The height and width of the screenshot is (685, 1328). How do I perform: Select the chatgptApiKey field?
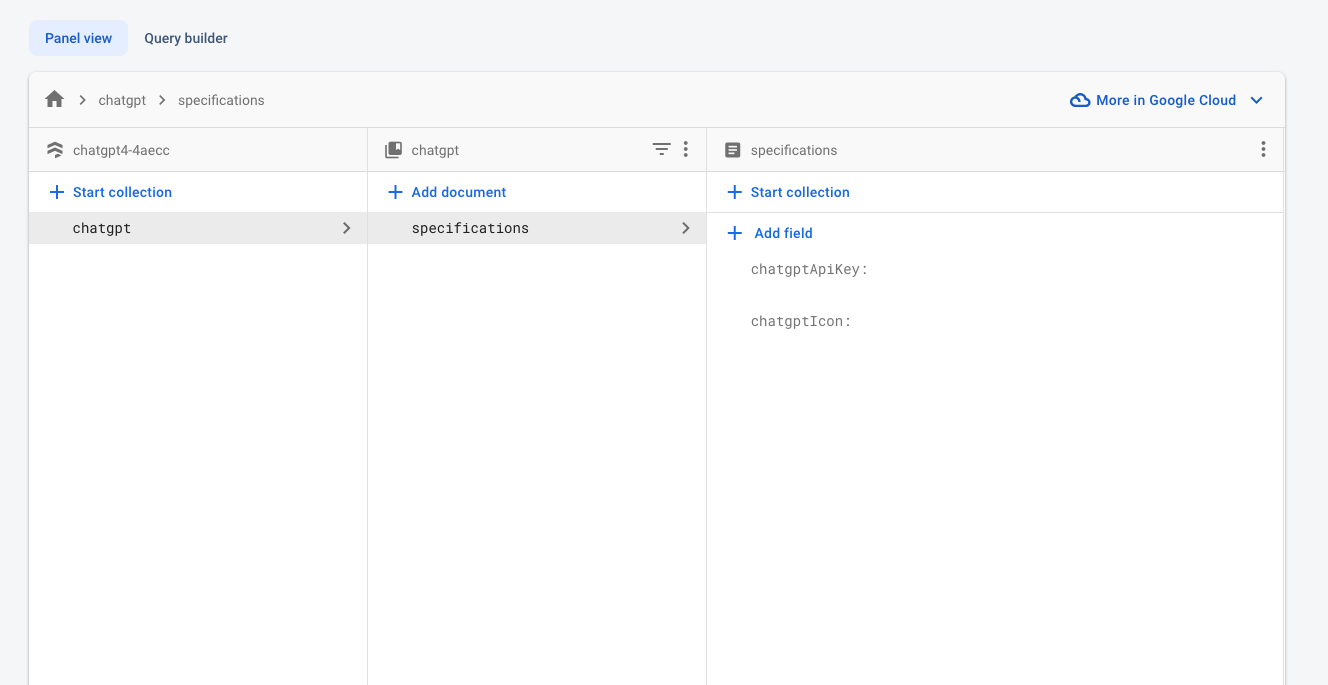[x=809, y=269]
